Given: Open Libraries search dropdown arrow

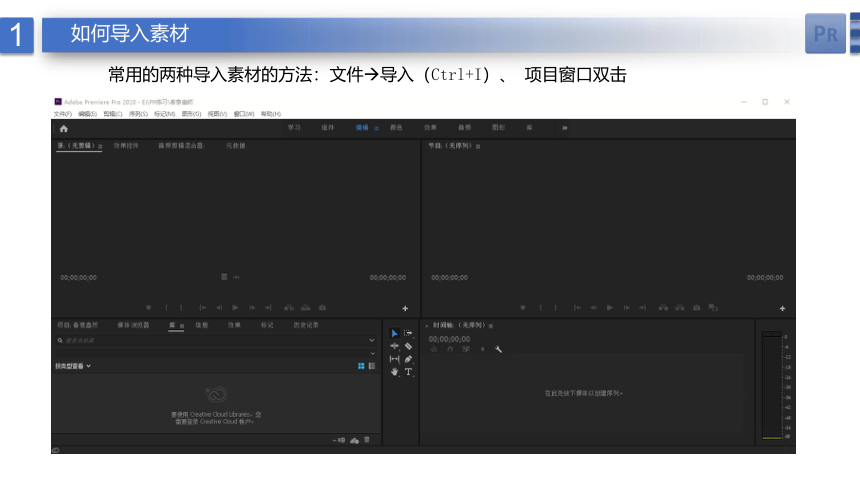Looking at the screenshot, I should click(x=372, y=341).
